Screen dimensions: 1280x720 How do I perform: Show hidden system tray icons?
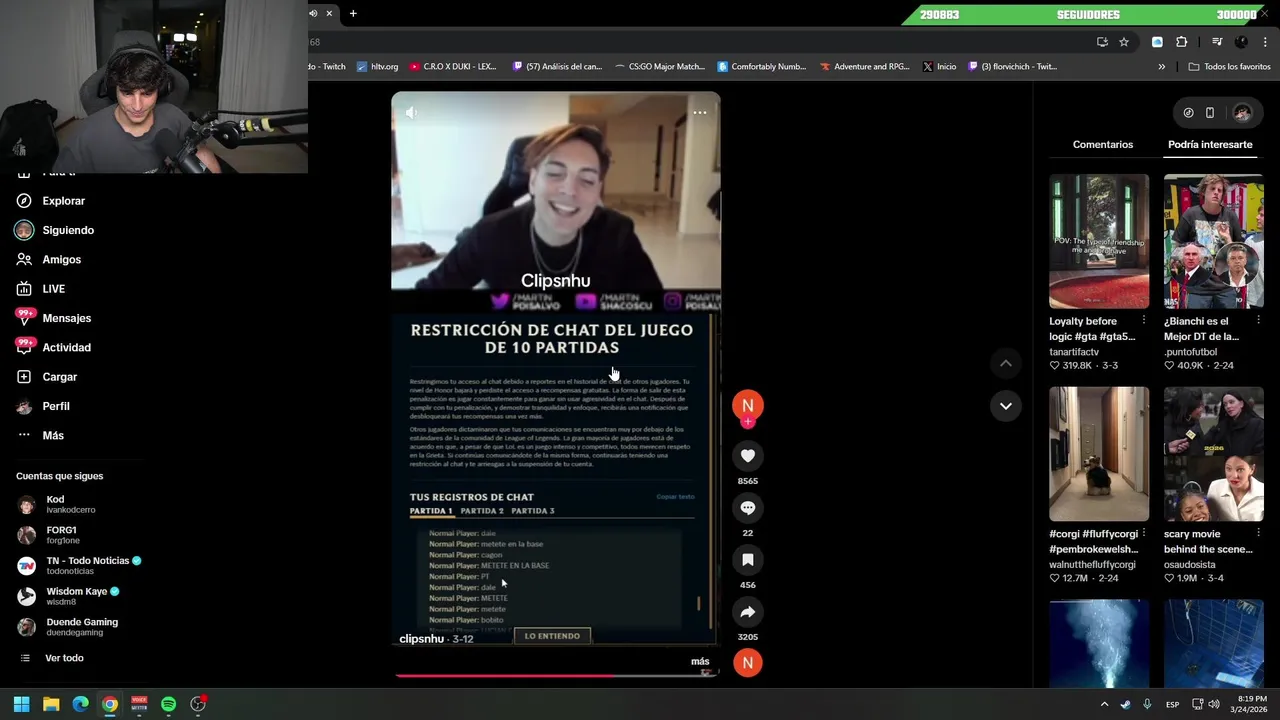pos(1104,704)
